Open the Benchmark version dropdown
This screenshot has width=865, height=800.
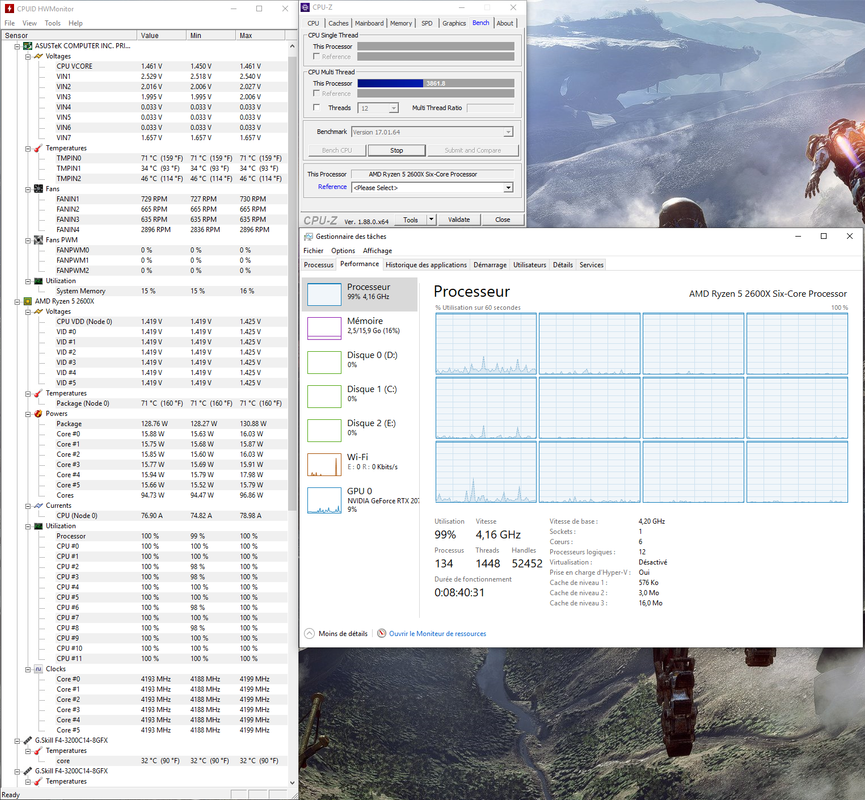(508, 132)
